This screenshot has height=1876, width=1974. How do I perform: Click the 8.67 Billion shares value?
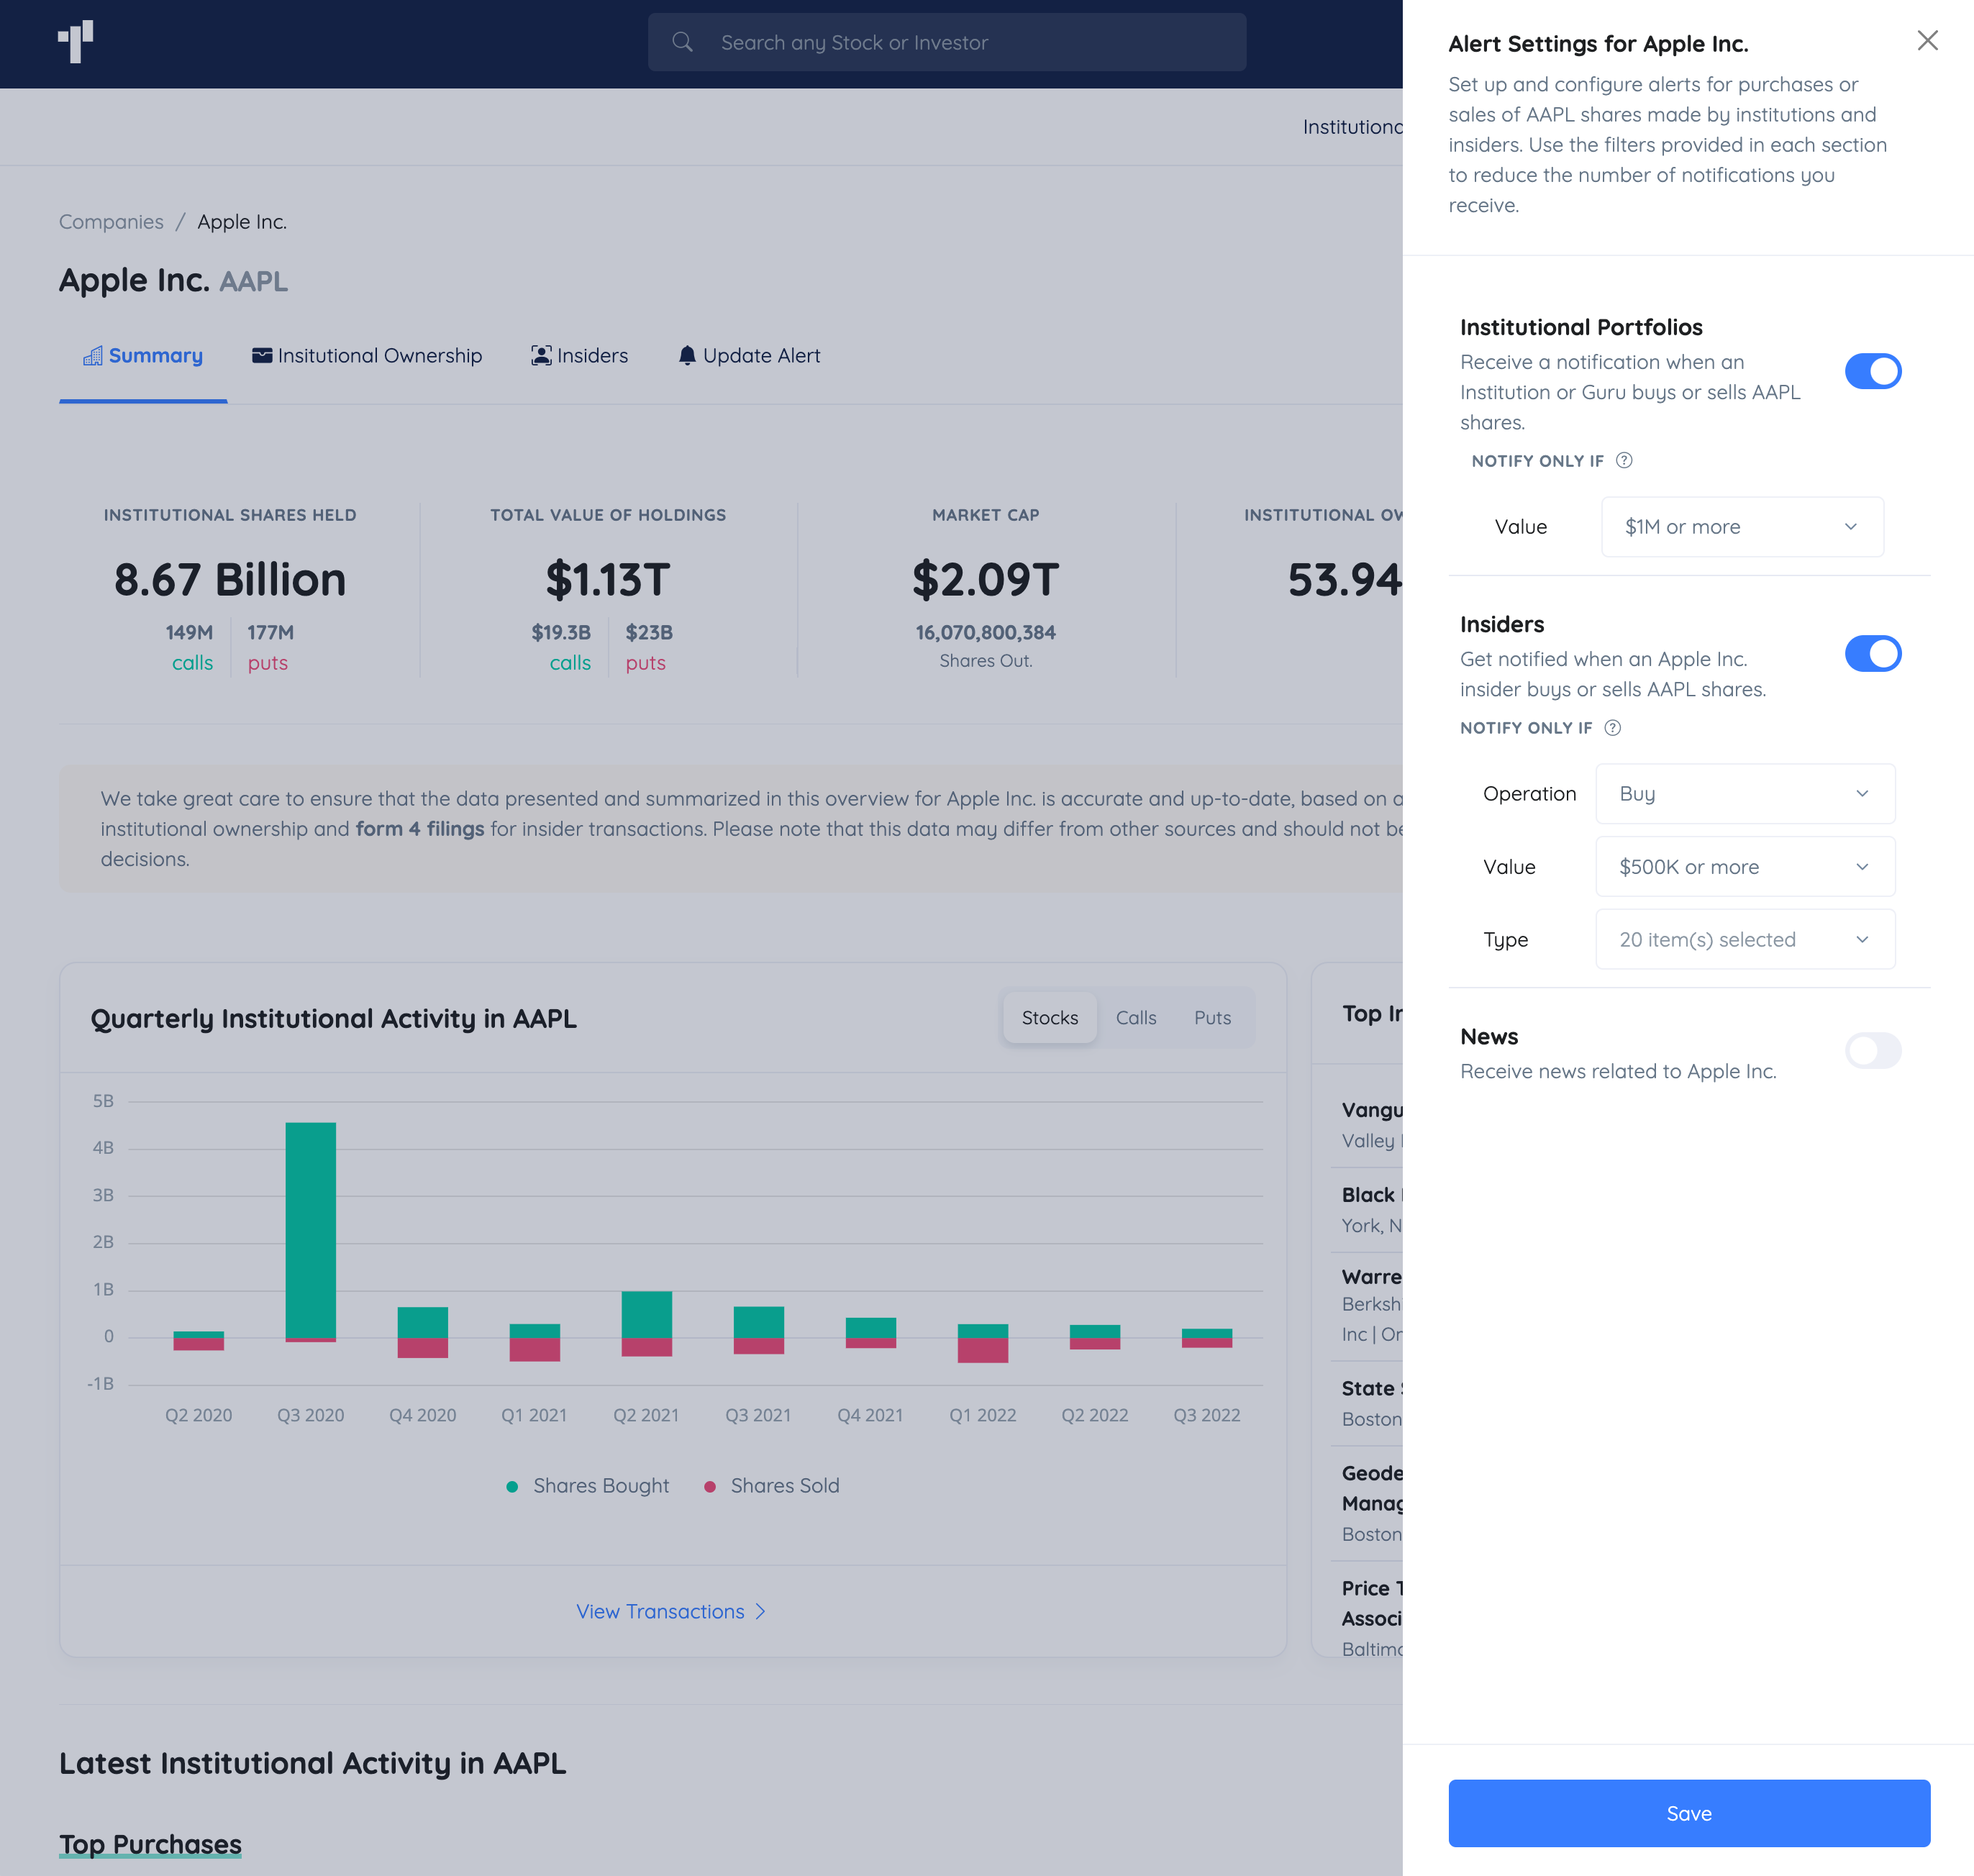click(230, 580)
